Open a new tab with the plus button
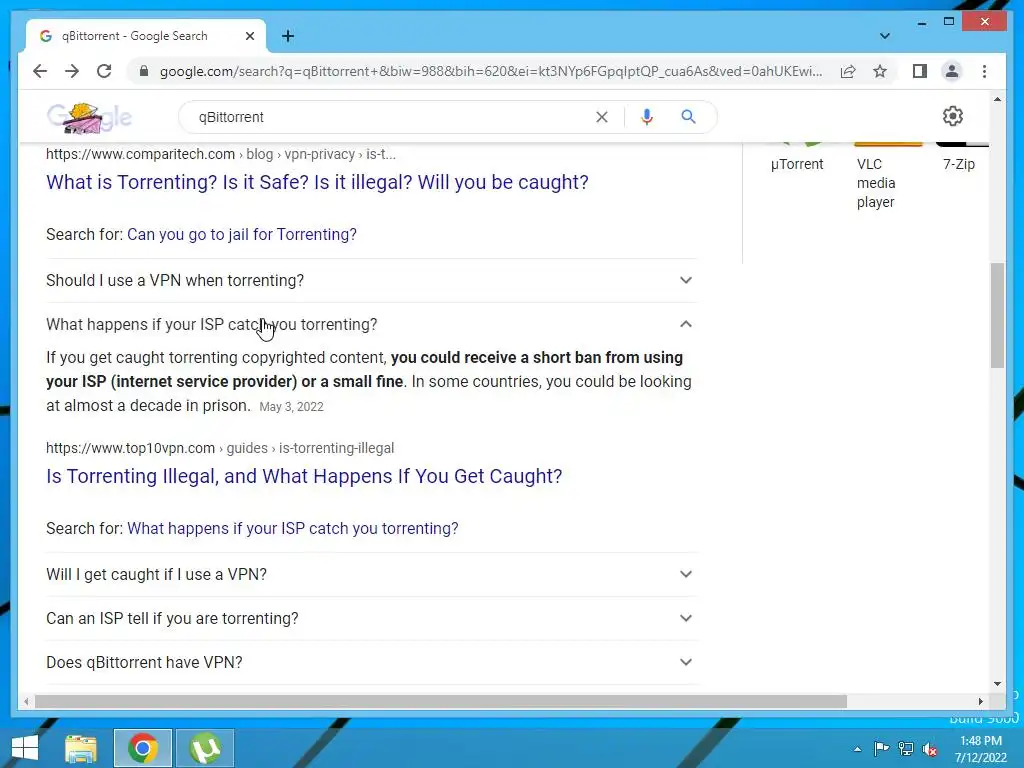This screenshot has height=768, width=1024. [288, 36]
